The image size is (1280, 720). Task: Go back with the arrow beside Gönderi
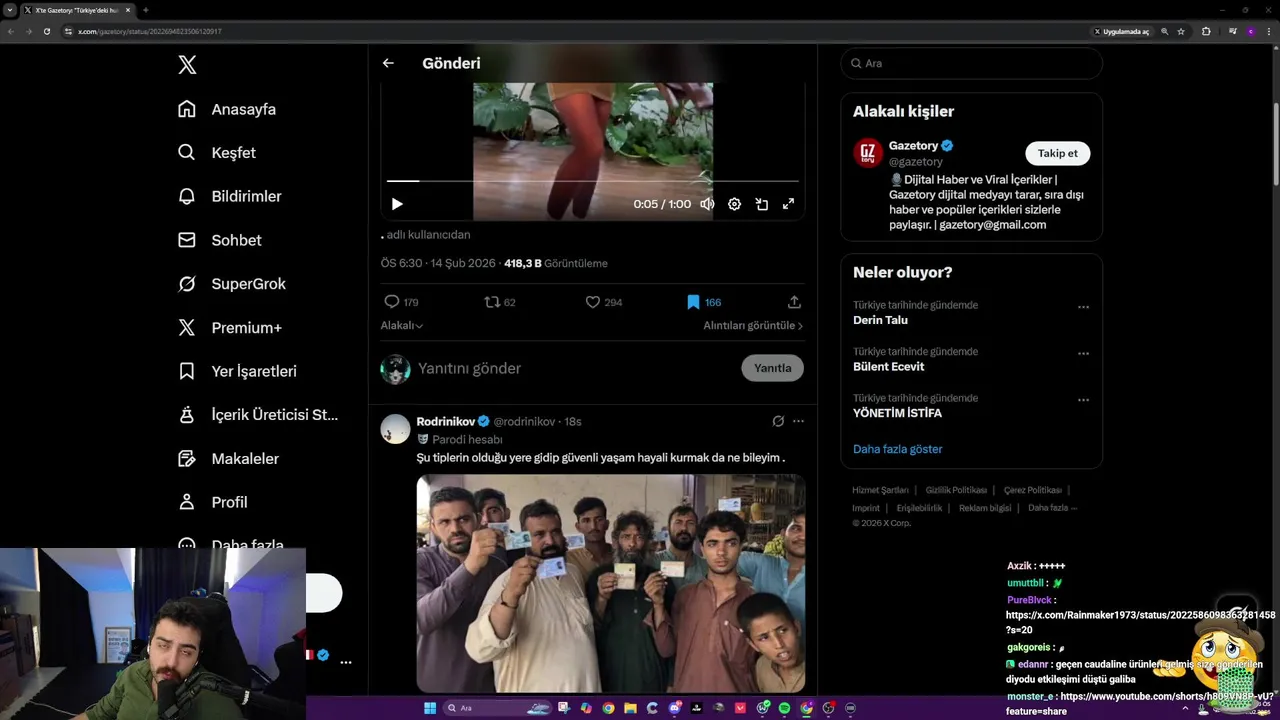(388, 63)
